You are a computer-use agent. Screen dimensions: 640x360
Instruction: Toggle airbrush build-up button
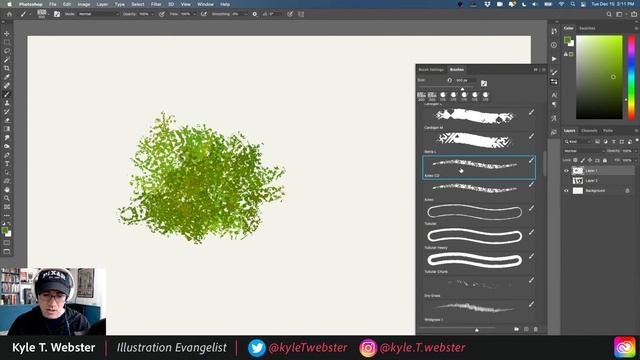tap(204, 14)
